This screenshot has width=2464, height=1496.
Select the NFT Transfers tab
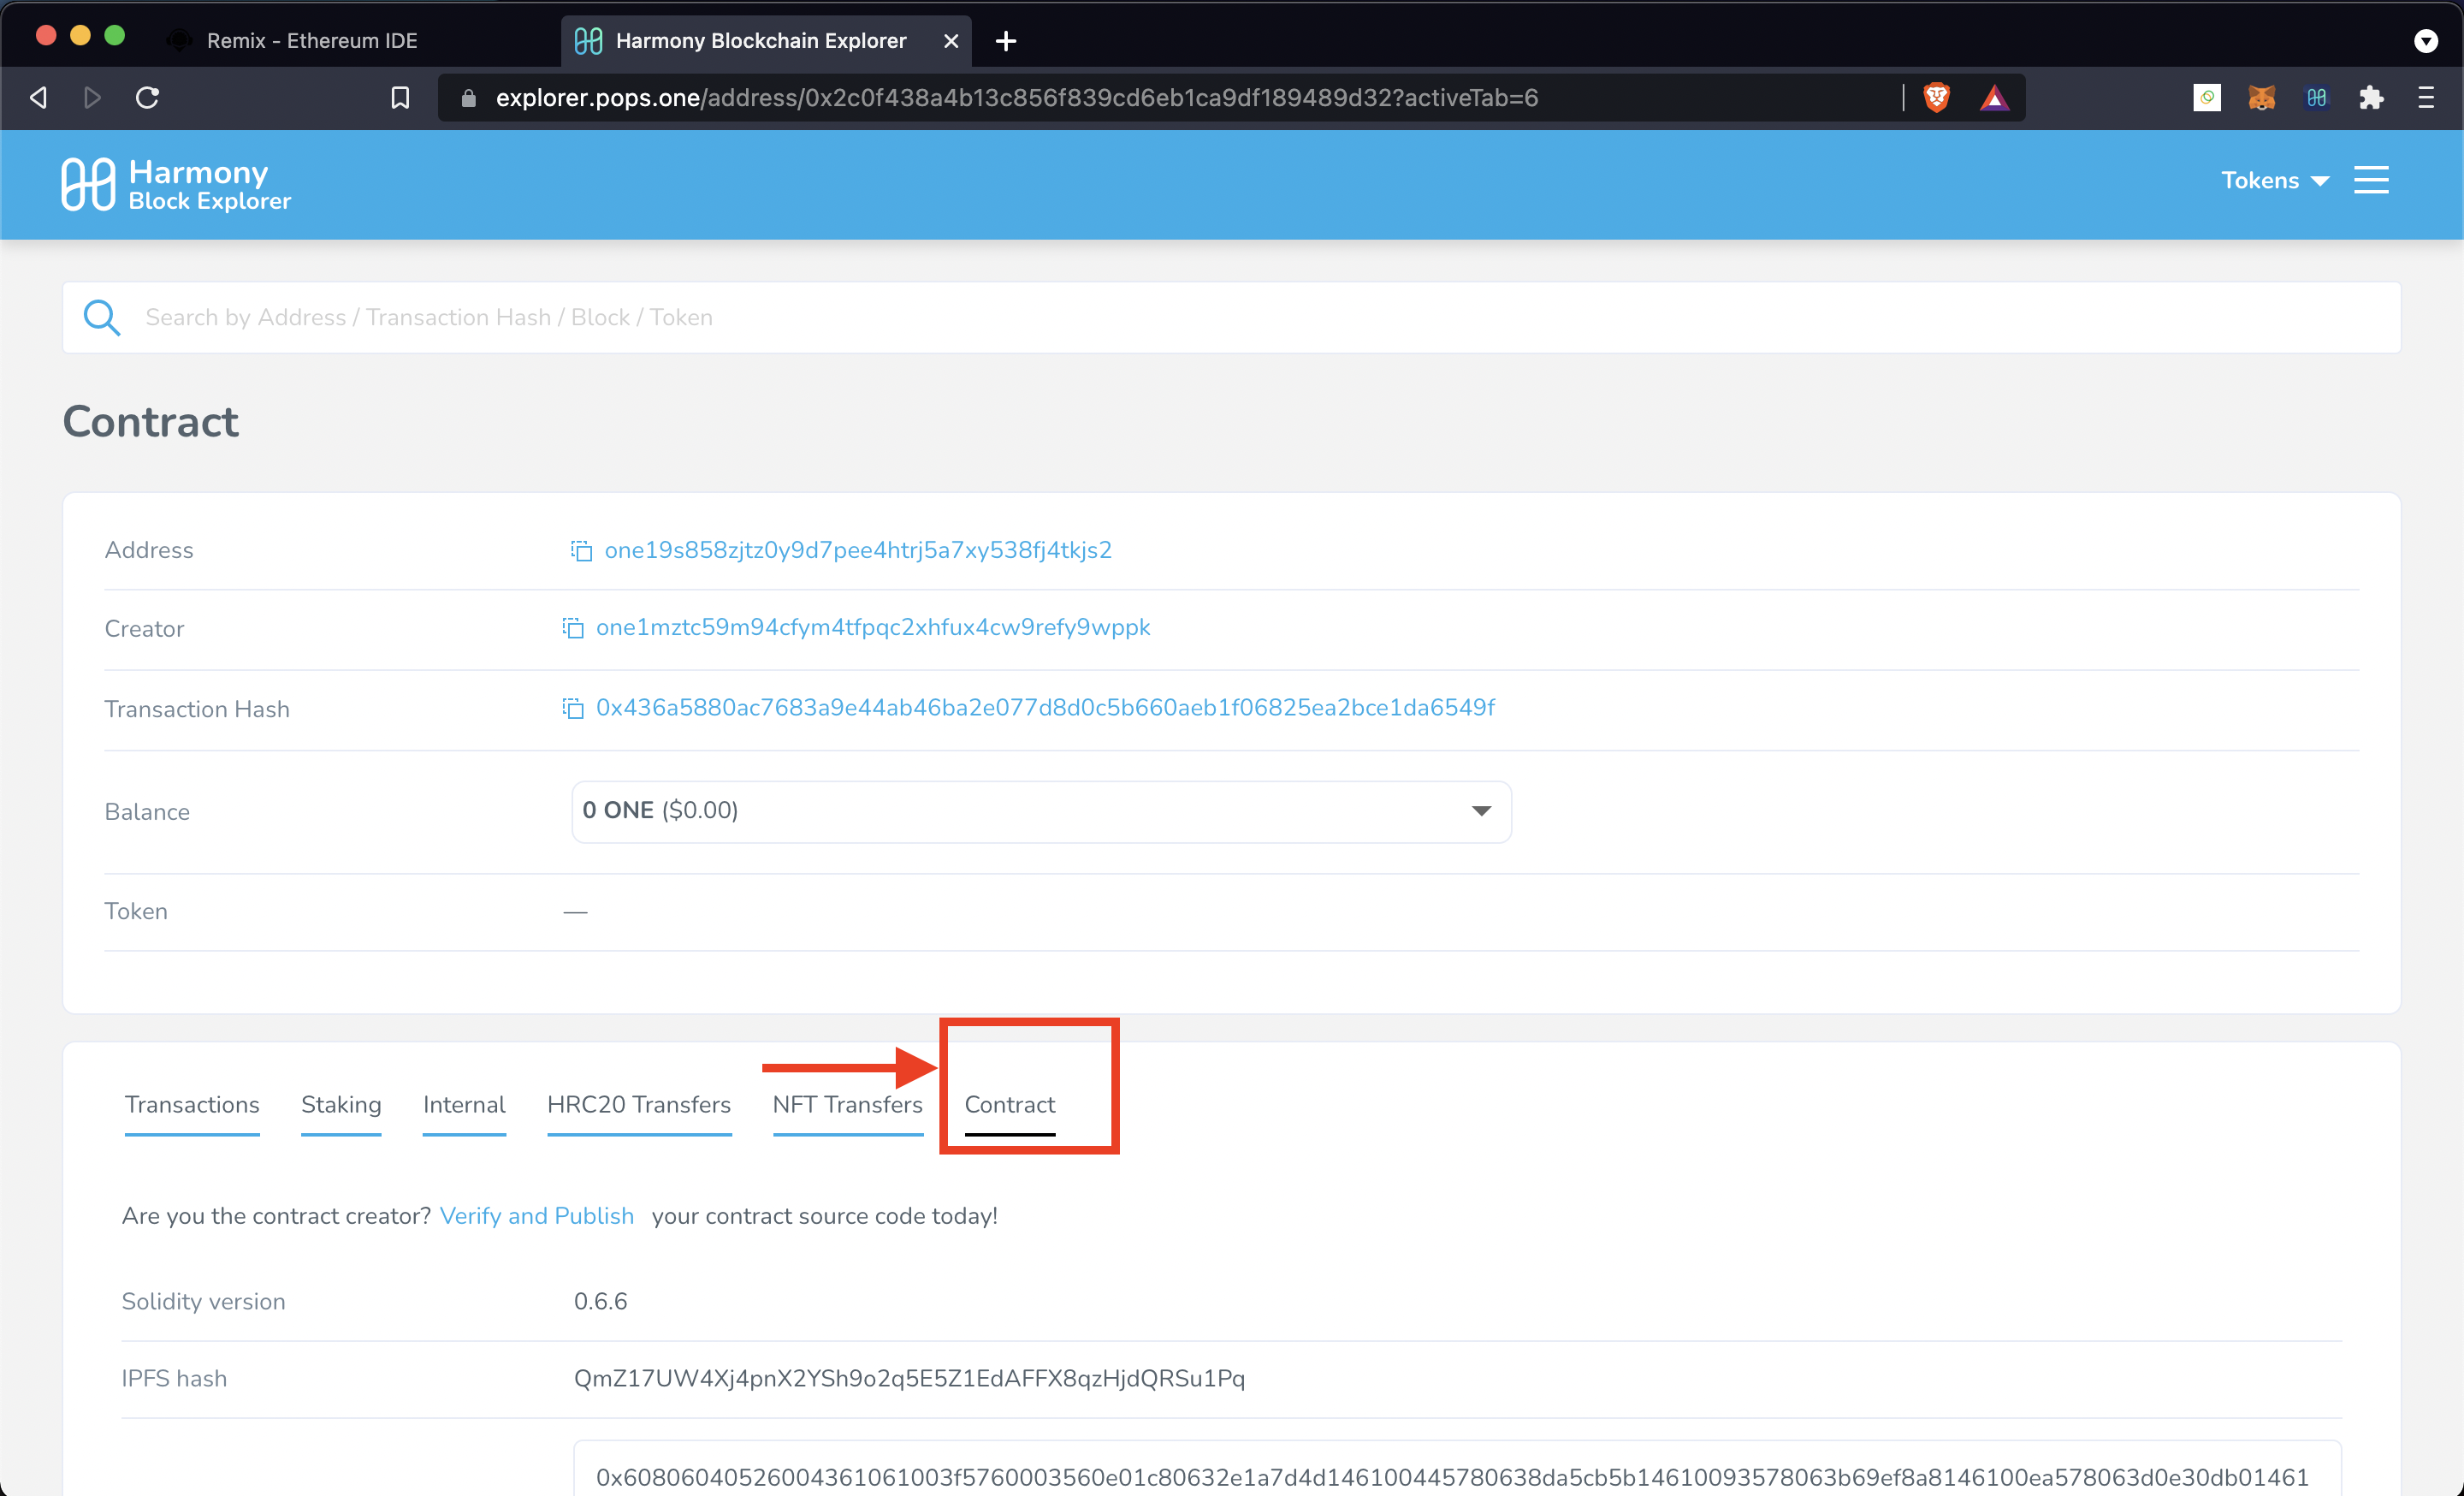(847, 1104)
